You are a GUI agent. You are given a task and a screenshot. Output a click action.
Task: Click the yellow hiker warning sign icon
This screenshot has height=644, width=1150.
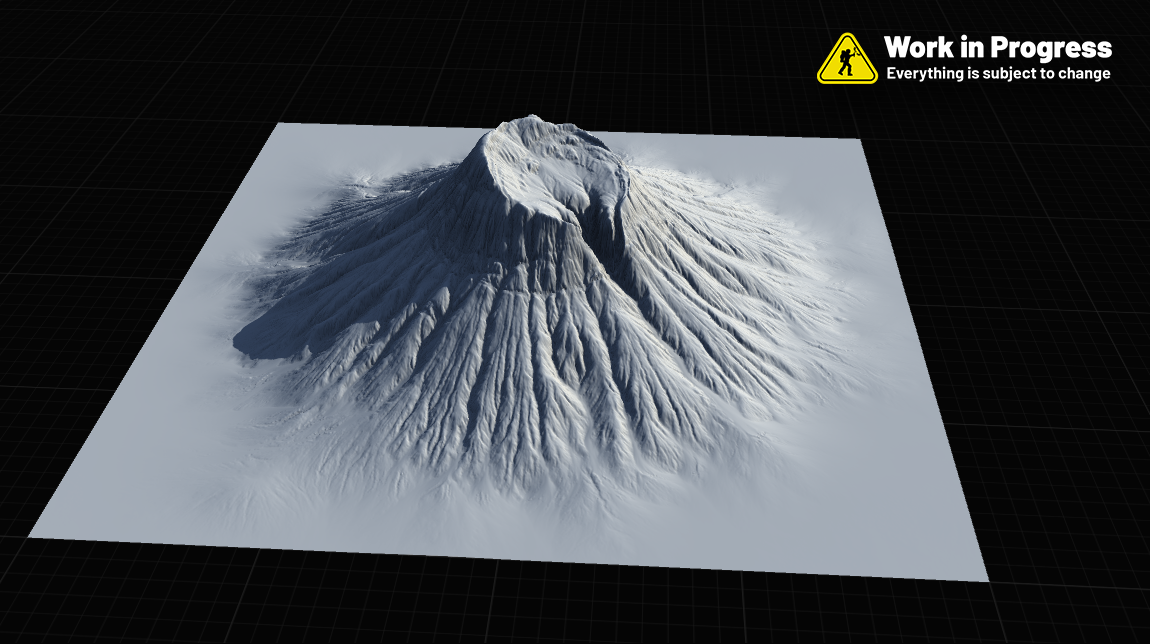pos(847,58)
